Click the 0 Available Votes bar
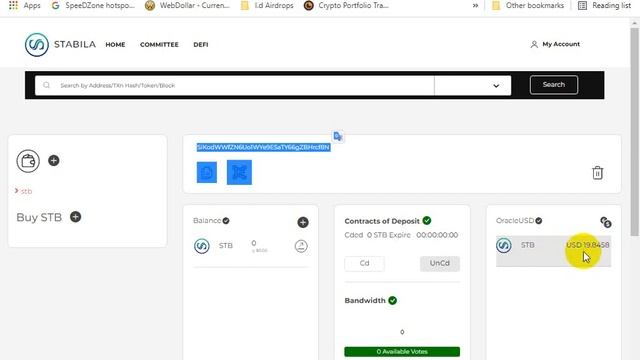Screen dimensions: 640x360 402,351
